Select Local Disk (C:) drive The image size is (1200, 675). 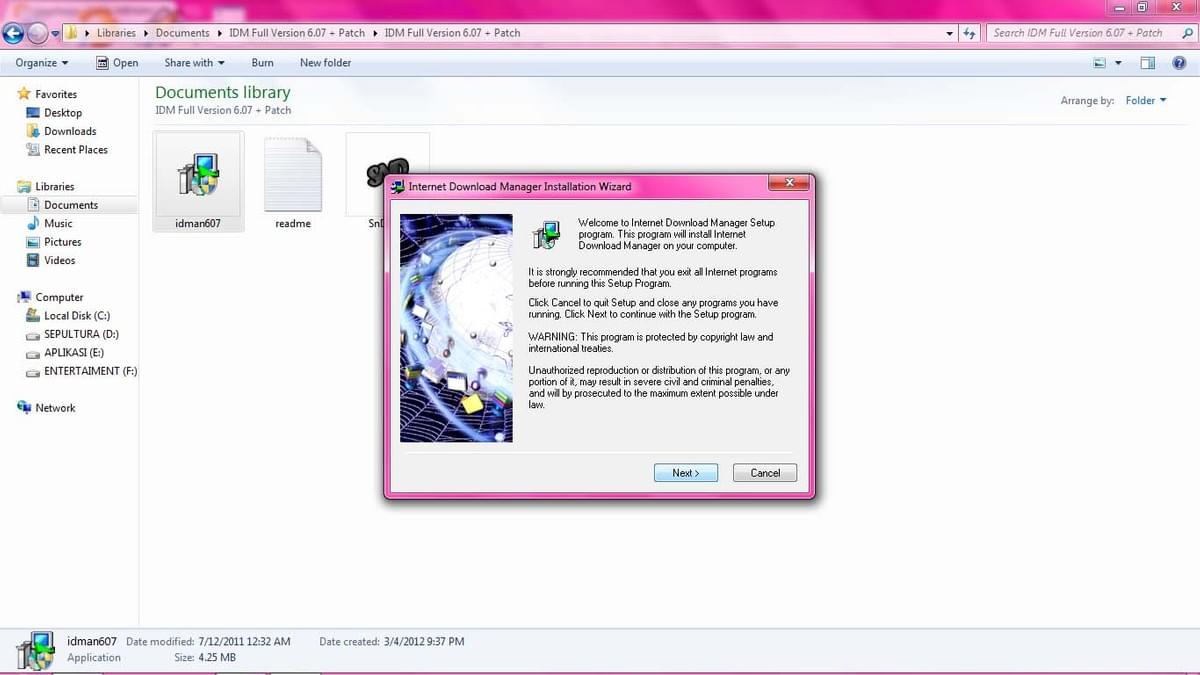76,316
